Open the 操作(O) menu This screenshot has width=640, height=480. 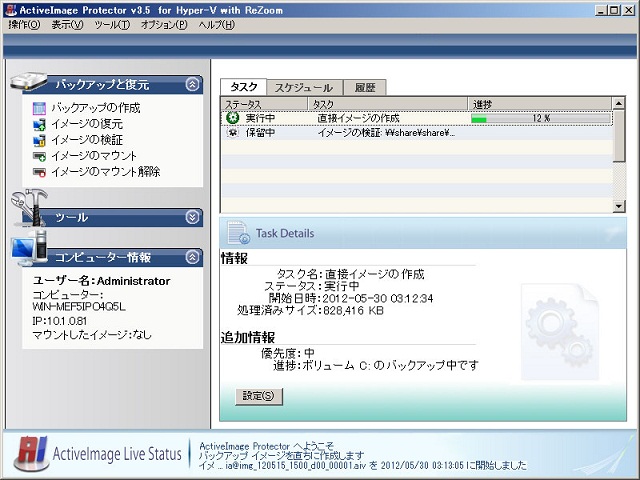click(24, 25)
